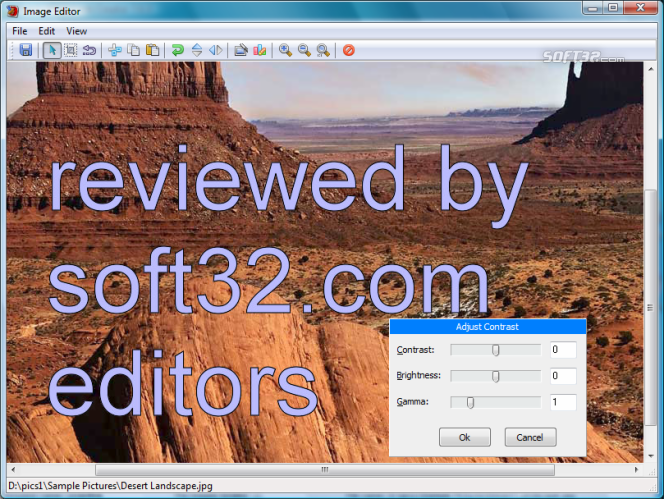
Task: Click the copy pages icon
Action: click(x=134, y=50)
